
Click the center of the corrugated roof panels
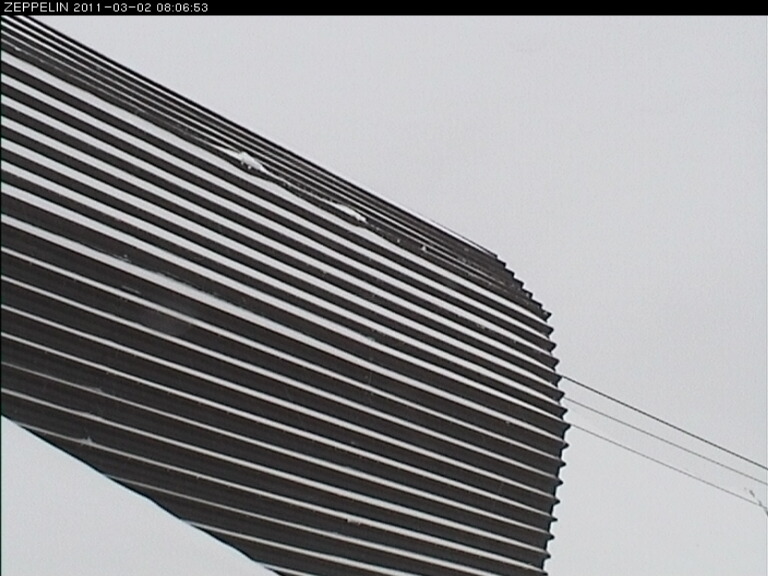(280, 330)
